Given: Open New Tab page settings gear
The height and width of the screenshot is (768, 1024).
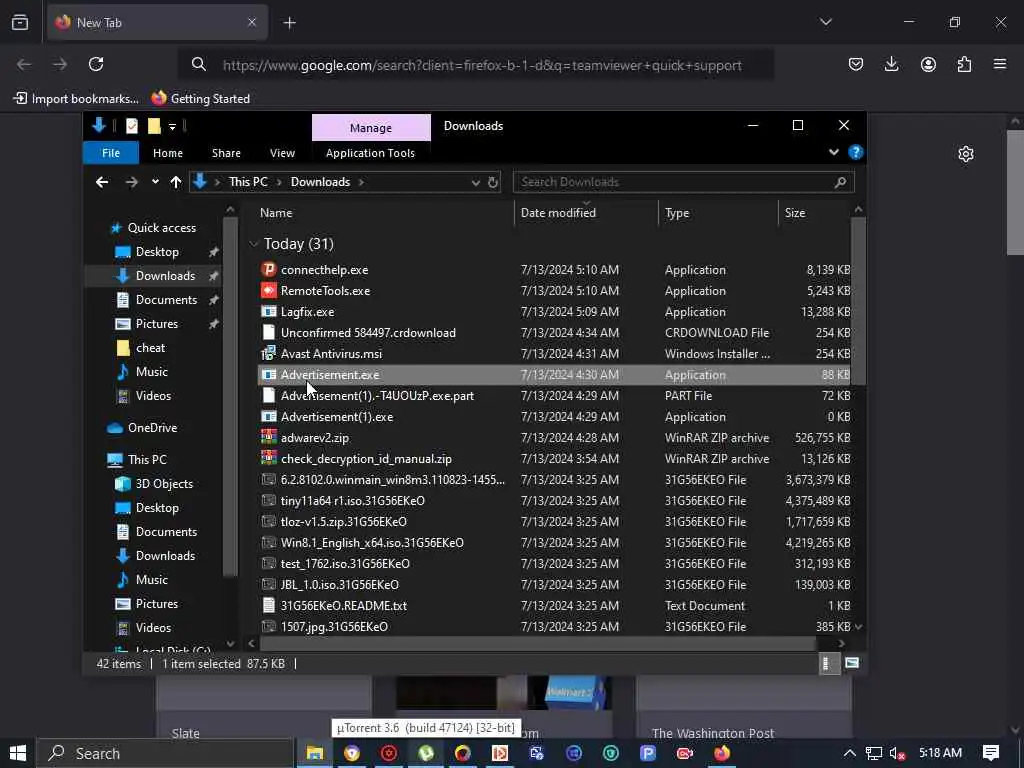Looking at the screenshot, I should click(966, 154).
